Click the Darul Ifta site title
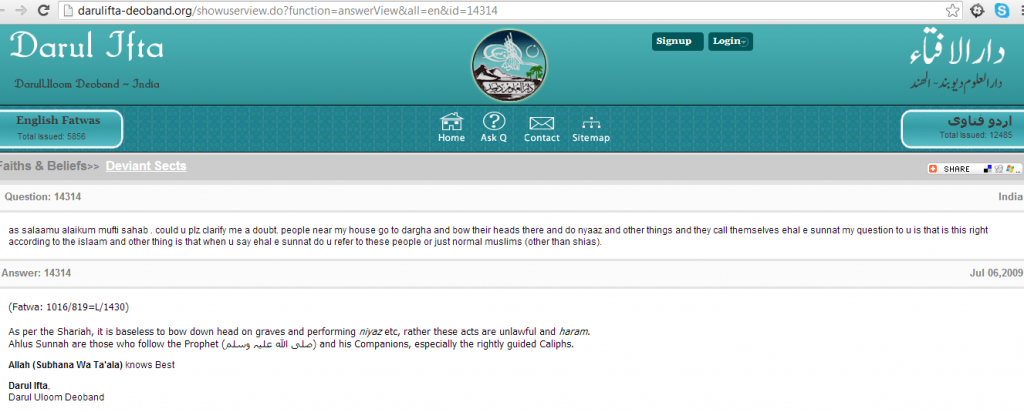 click(86, 47)
